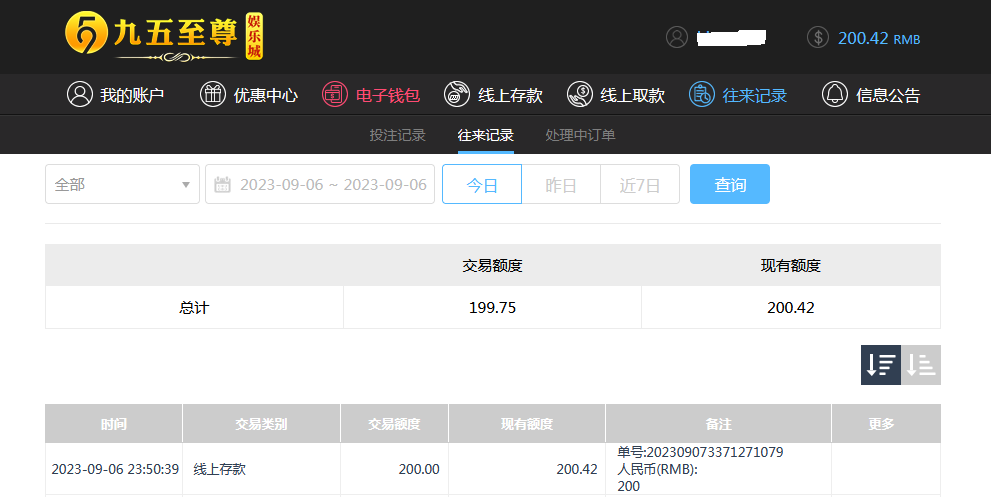Viewport: 991px width, 497px height.
Task: Open 优惠中心 menu
Action: [x=249, y=95]
